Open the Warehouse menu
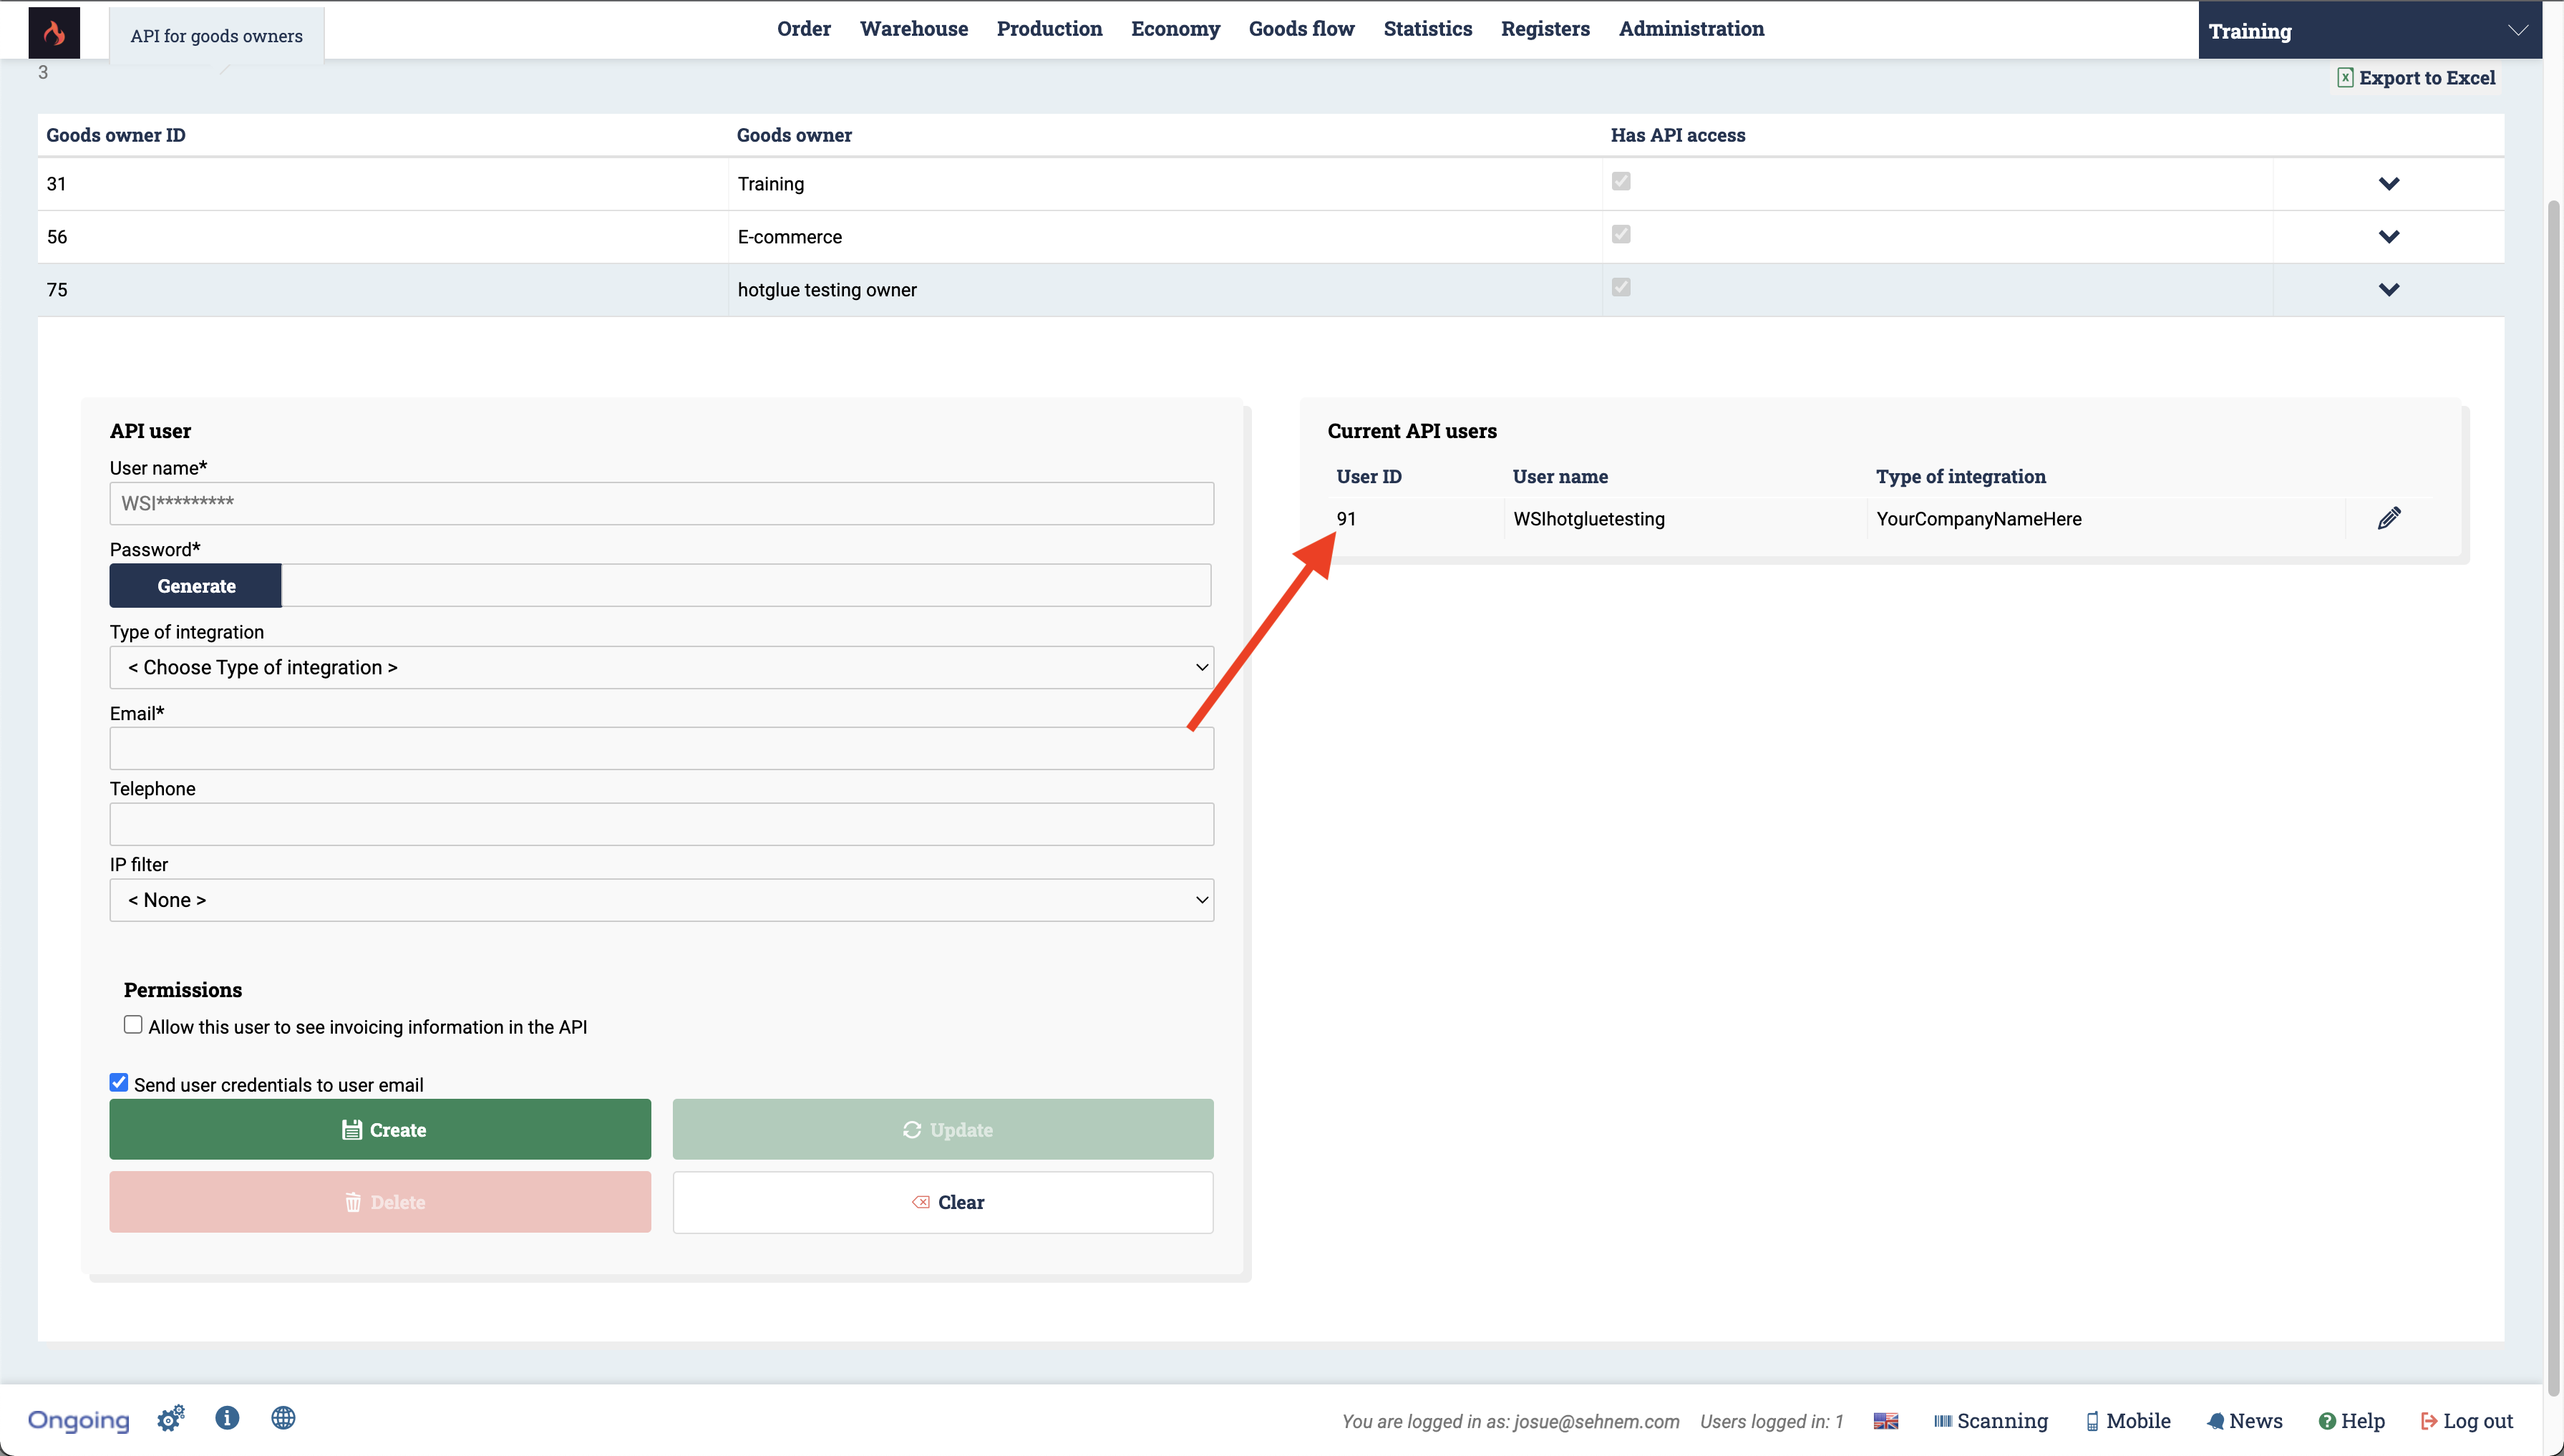The height and width of the screenshot is (1456, 2564). pyautogui.click(x=913, y=29)
